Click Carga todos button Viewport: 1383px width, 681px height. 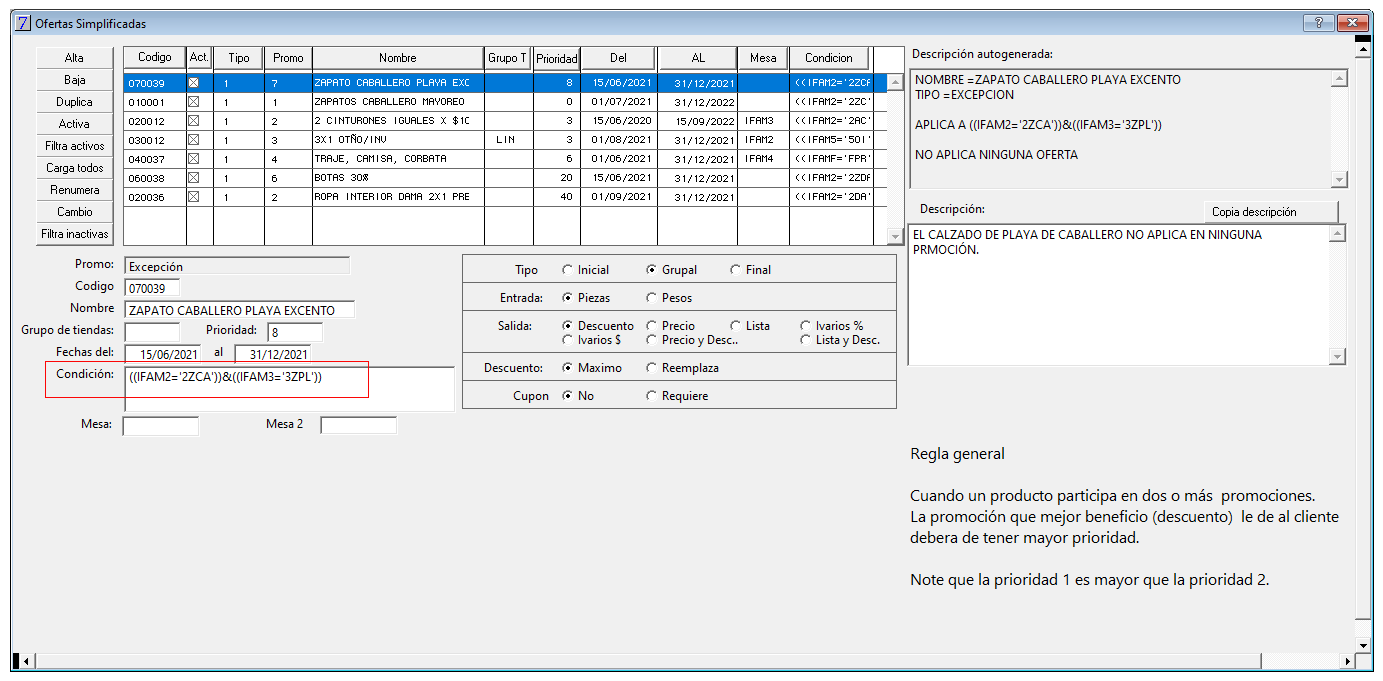point(74,168)
